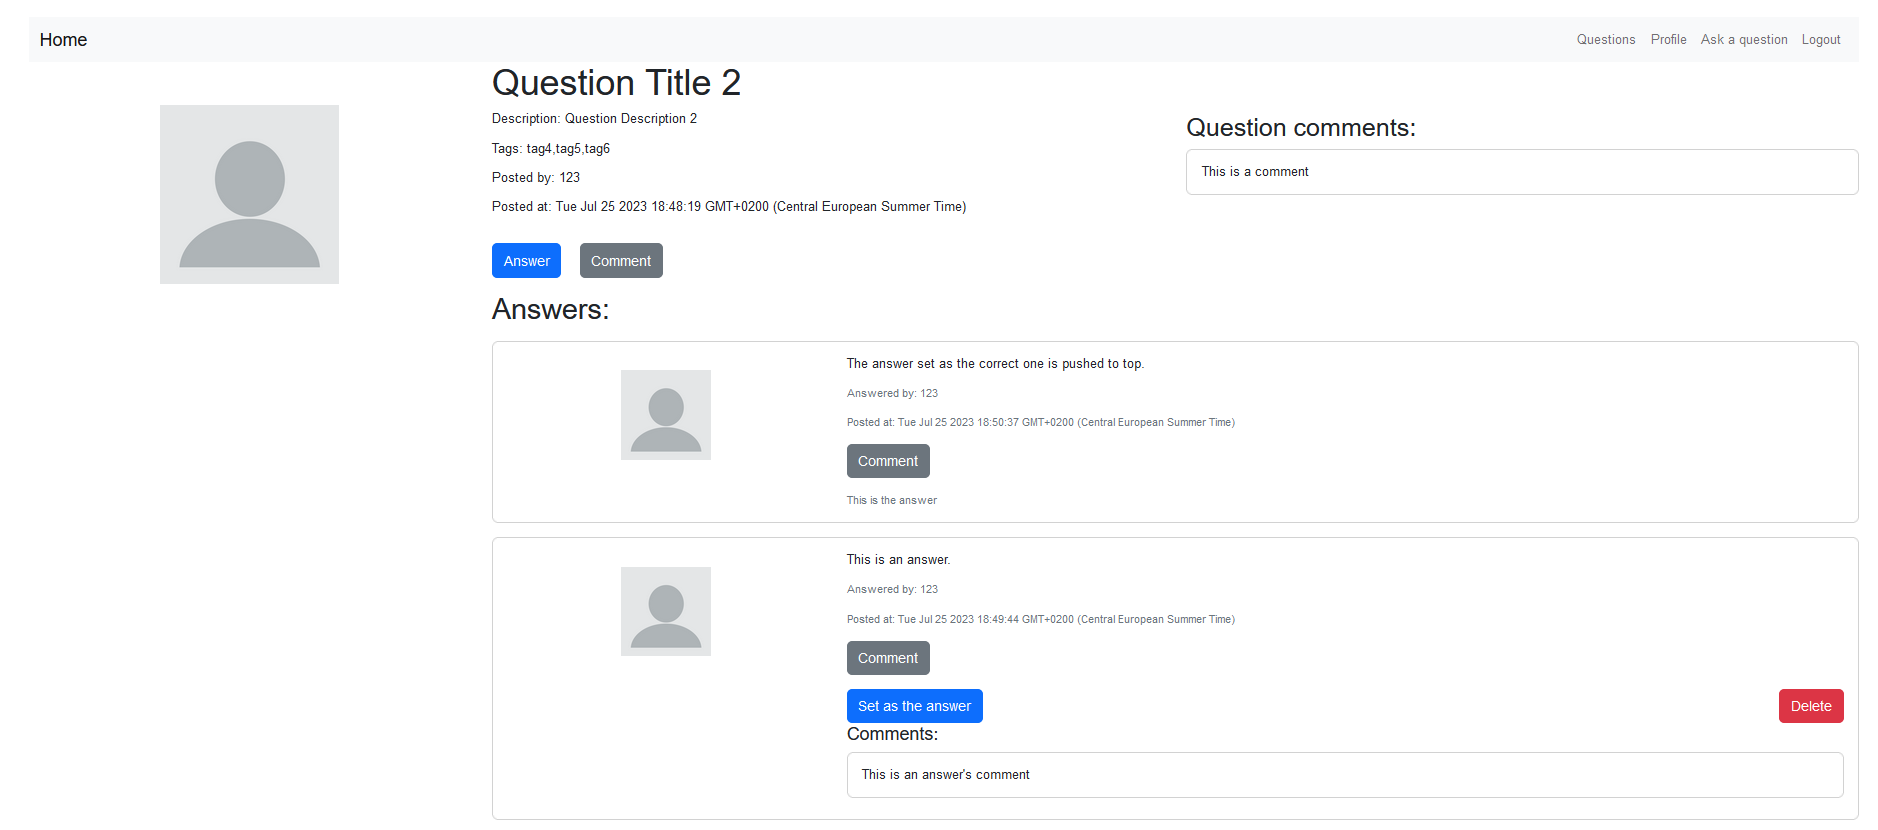Screen dimensions: 1878x830
Task: Click the Question Title 2 heading
Action: click(616, 83)
